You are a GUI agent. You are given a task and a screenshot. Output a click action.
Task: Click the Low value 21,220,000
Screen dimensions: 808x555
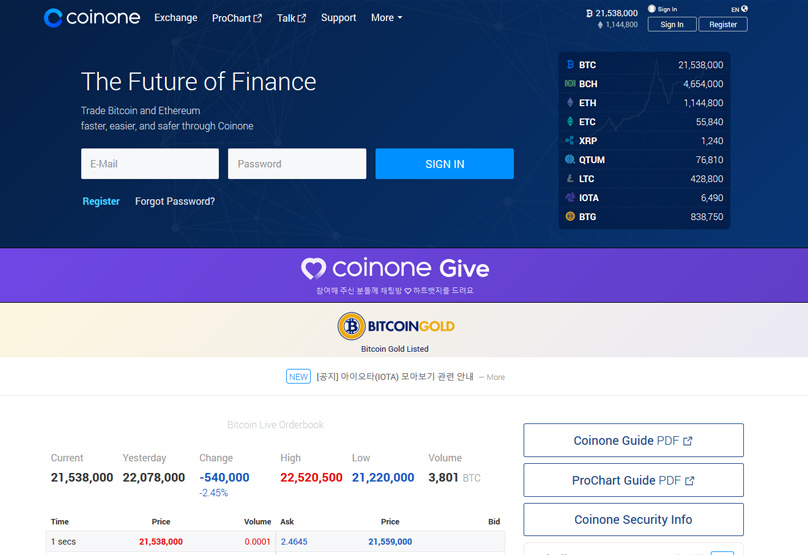383,478
